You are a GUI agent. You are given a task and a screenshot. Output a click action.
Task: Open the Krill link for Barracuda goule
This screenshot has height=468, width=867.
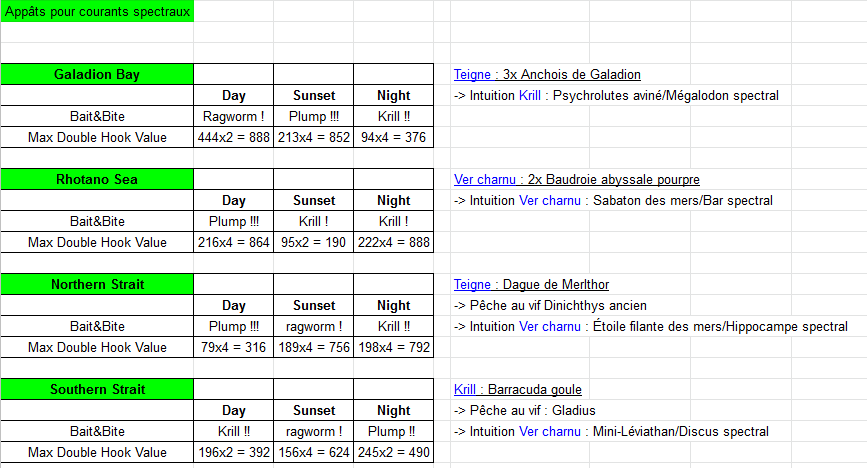tap(465, 390)
